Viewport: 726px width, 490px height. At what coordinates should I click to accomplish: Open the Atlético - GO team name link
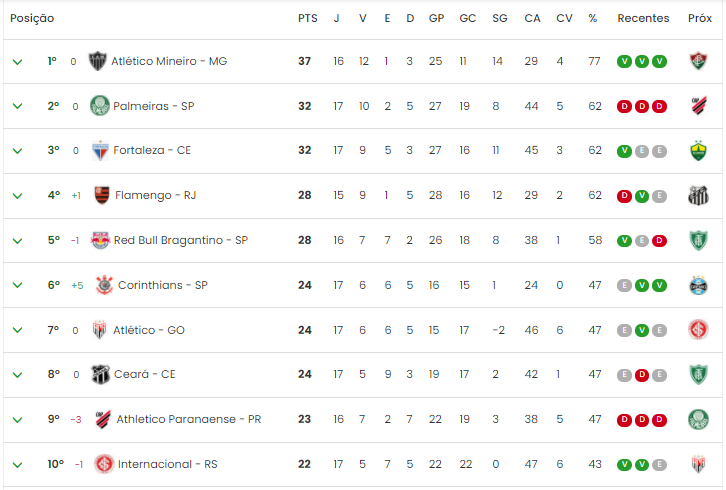149,330
